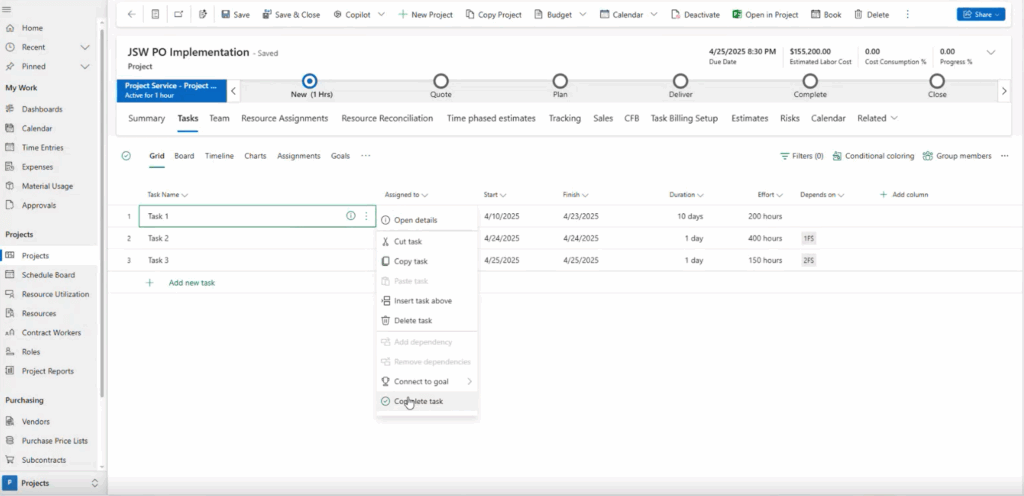
Task: Click the Book command
Action: (826, 14)
